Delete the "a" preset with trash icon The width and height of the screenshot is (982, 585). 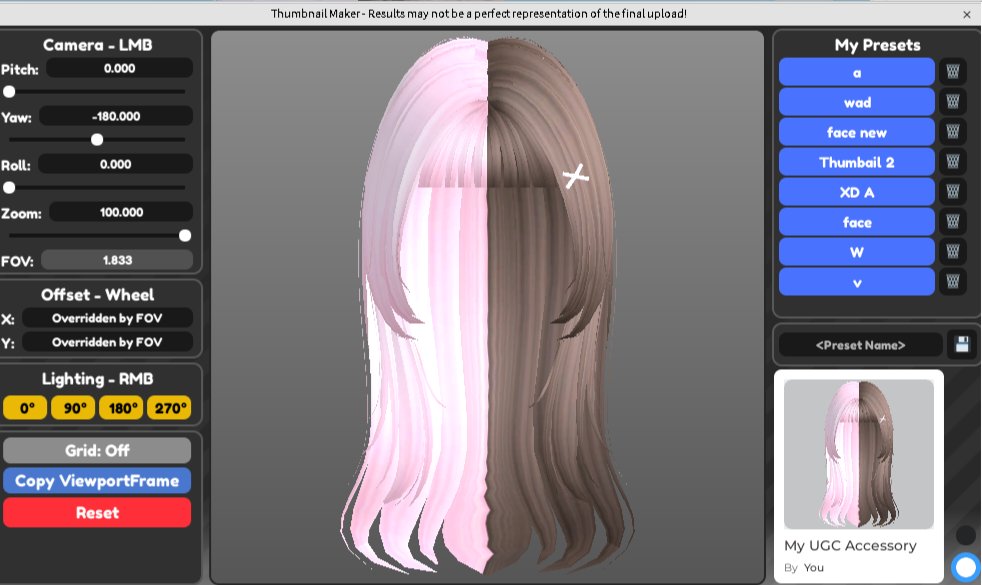953,71
